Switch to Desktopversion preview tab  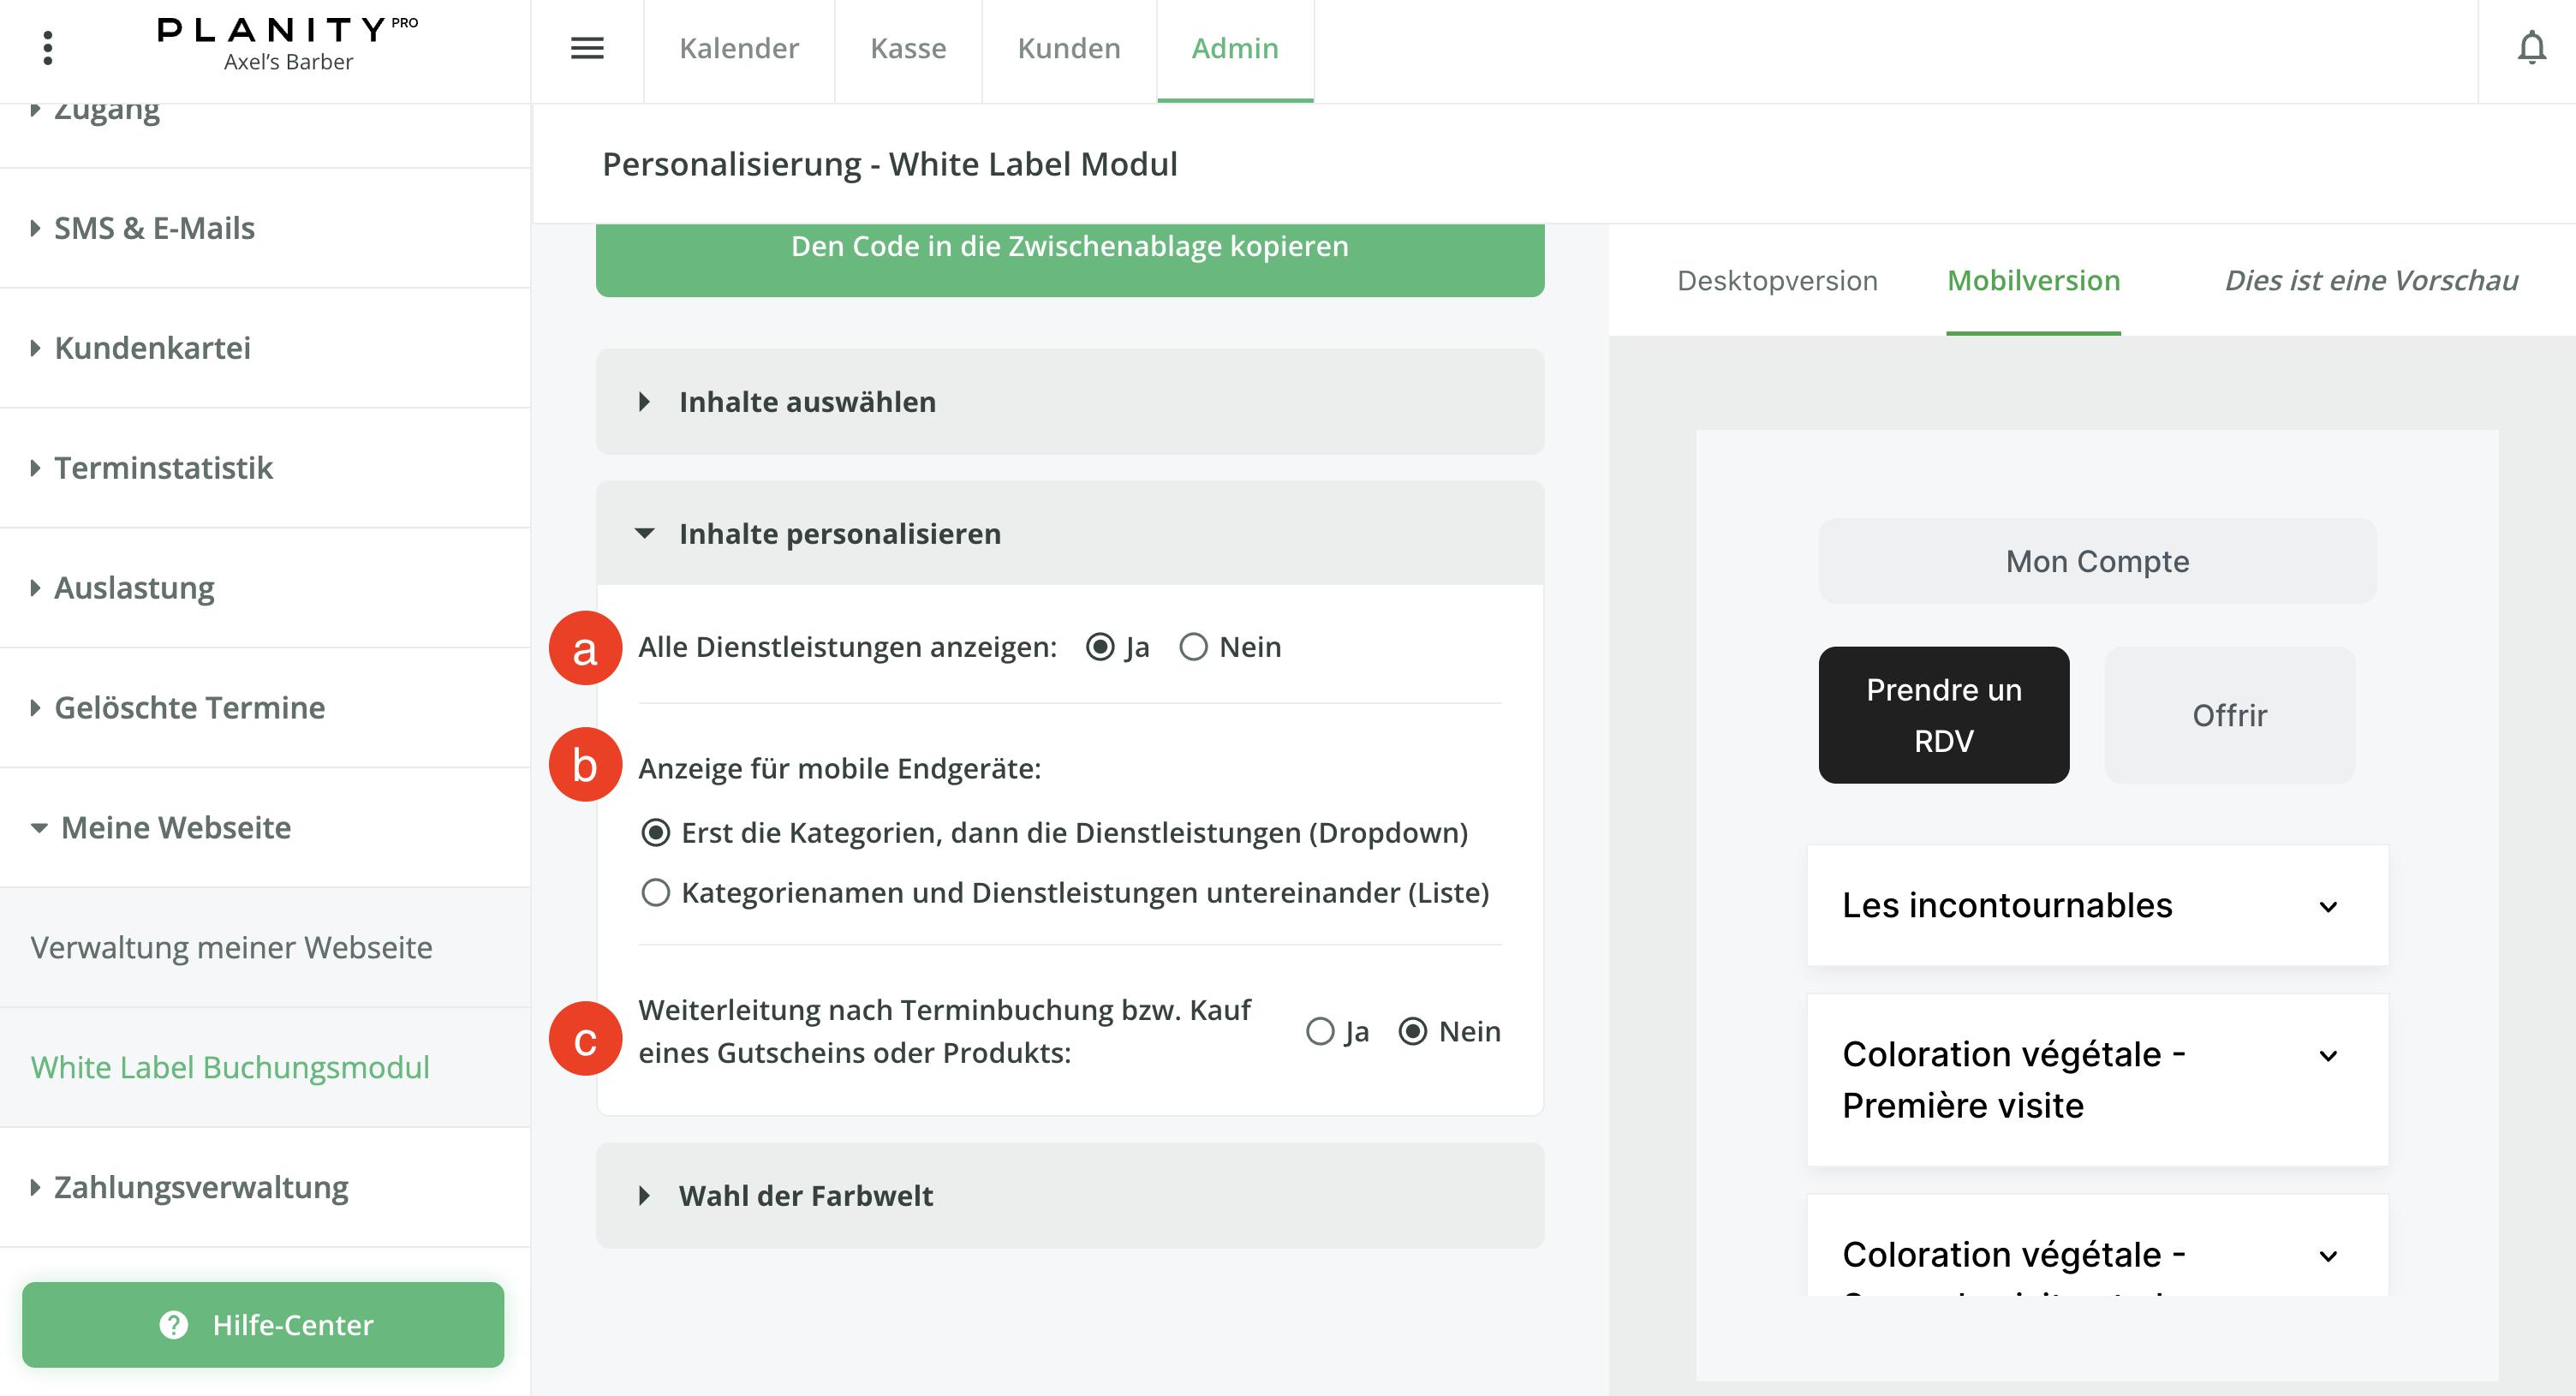1777,280
